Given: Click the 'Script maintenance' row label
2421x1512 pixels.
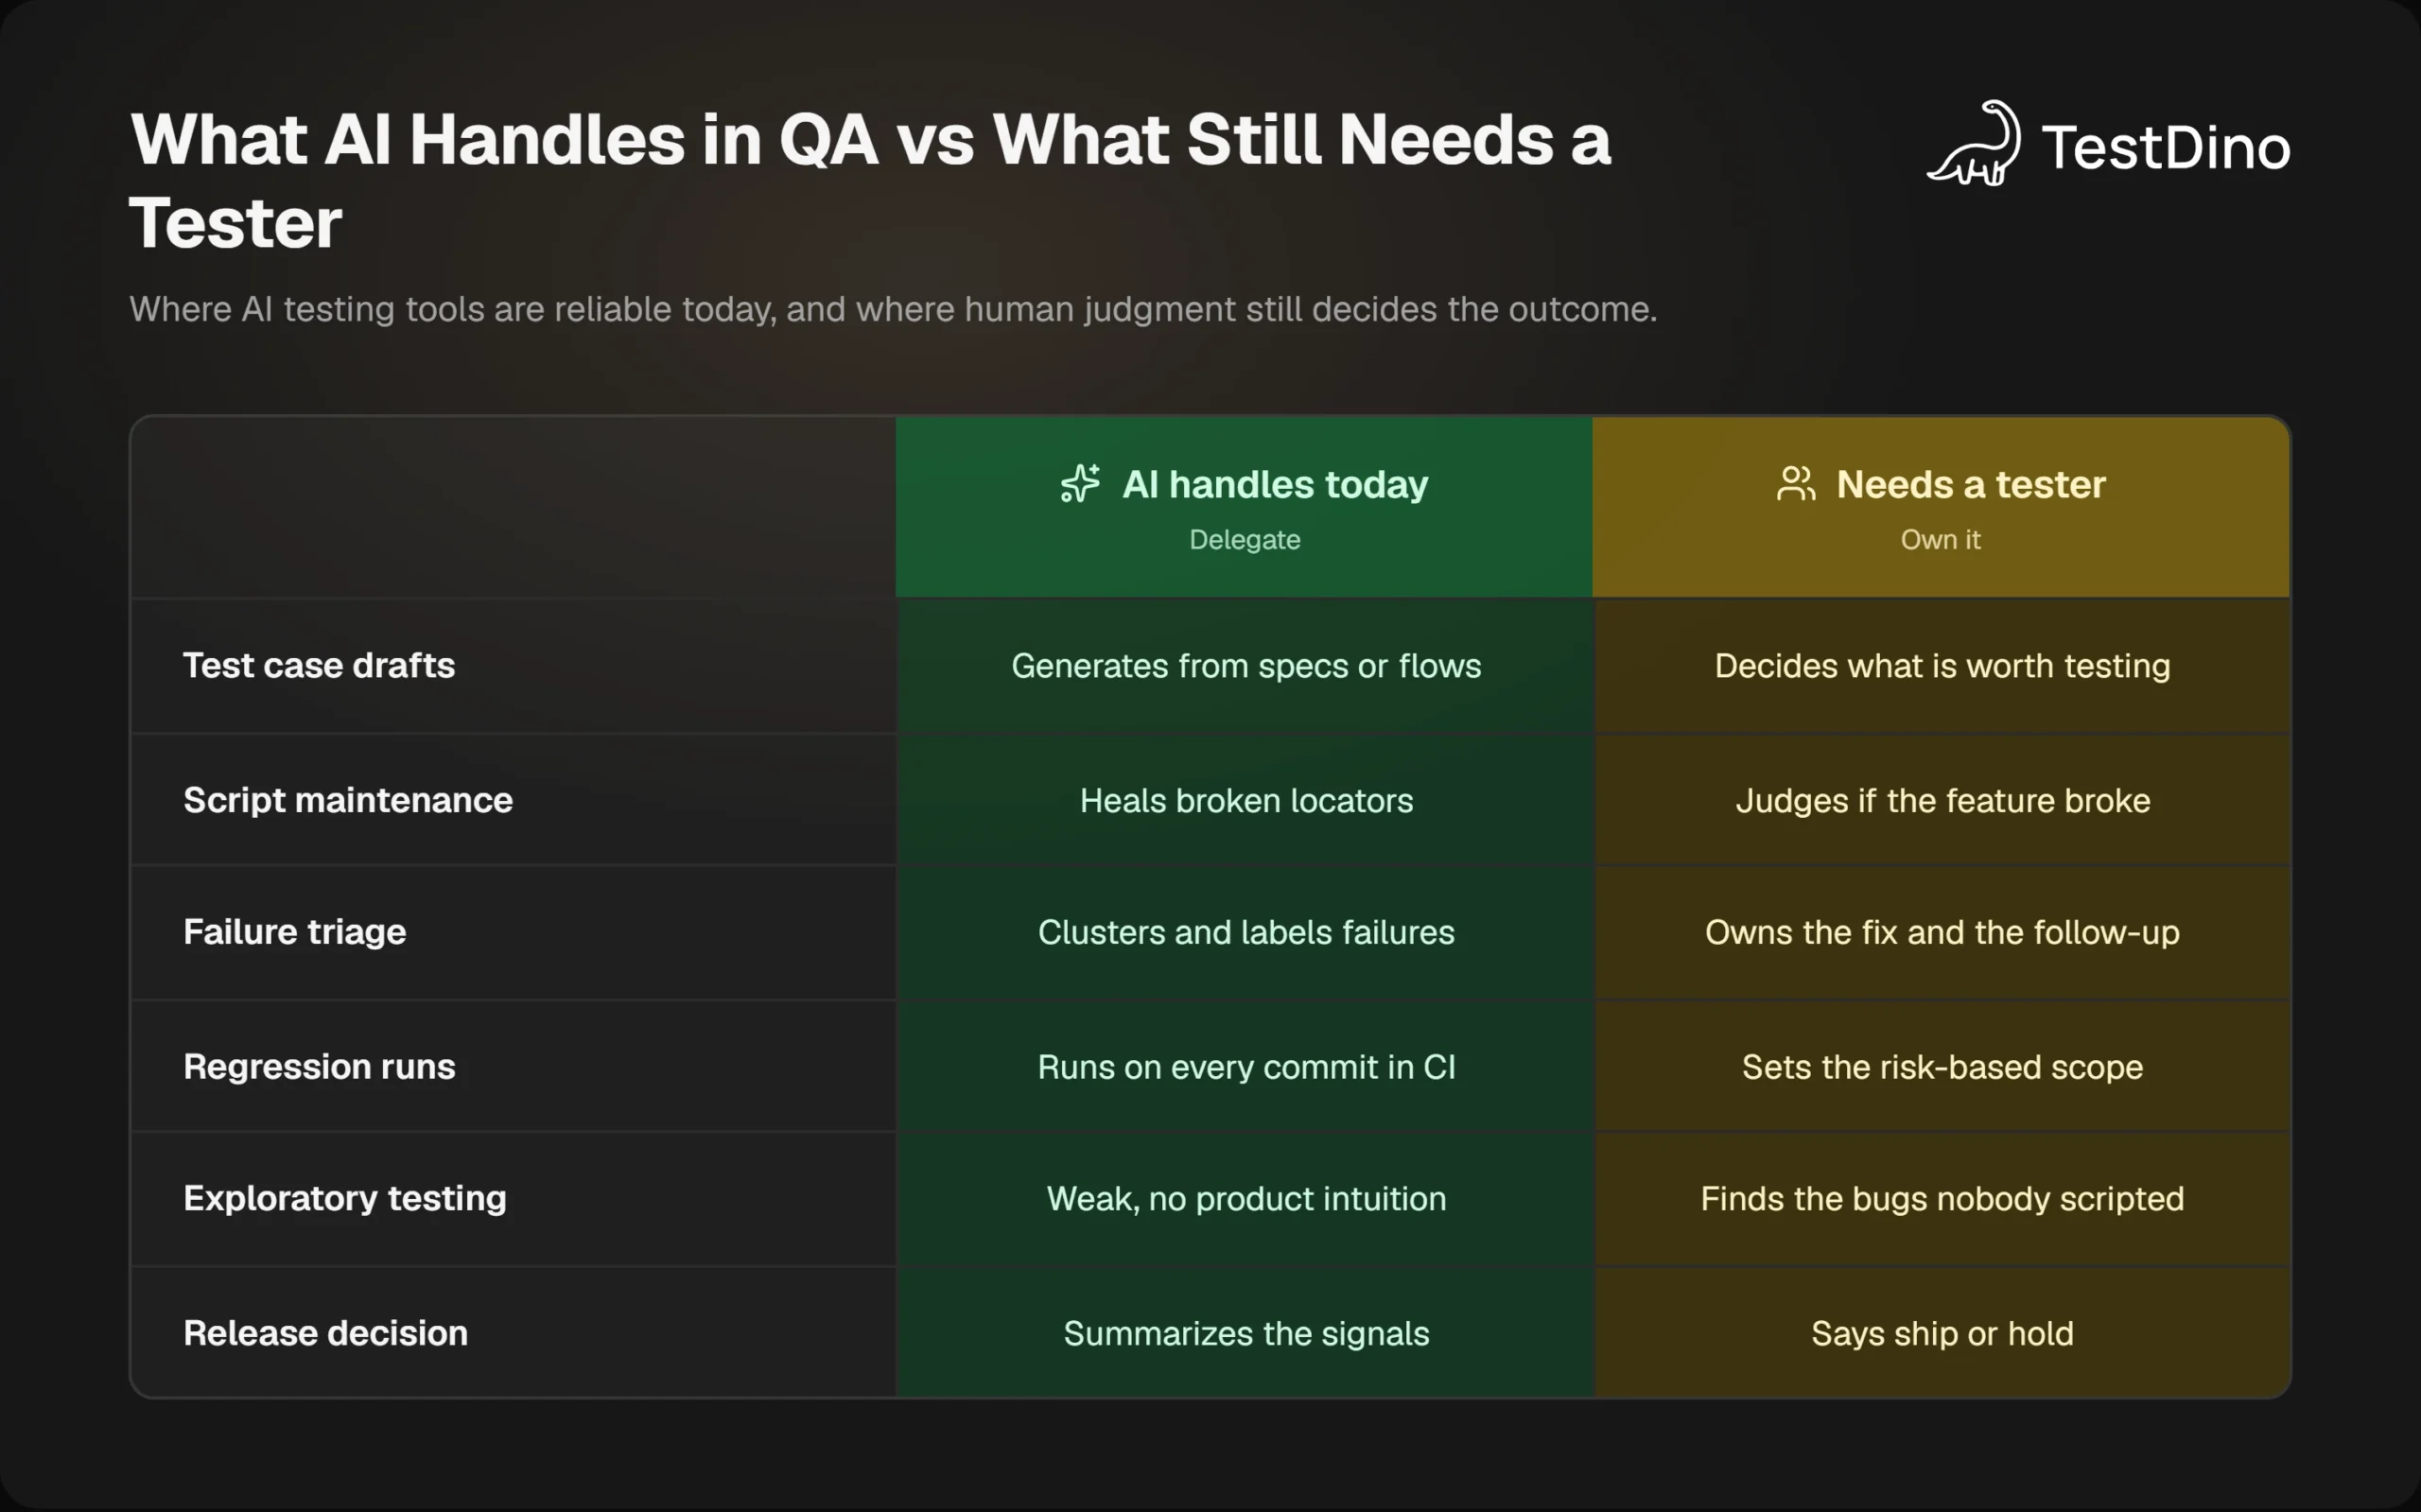Looking at the screenshot, I should click(x=348, y=800).
